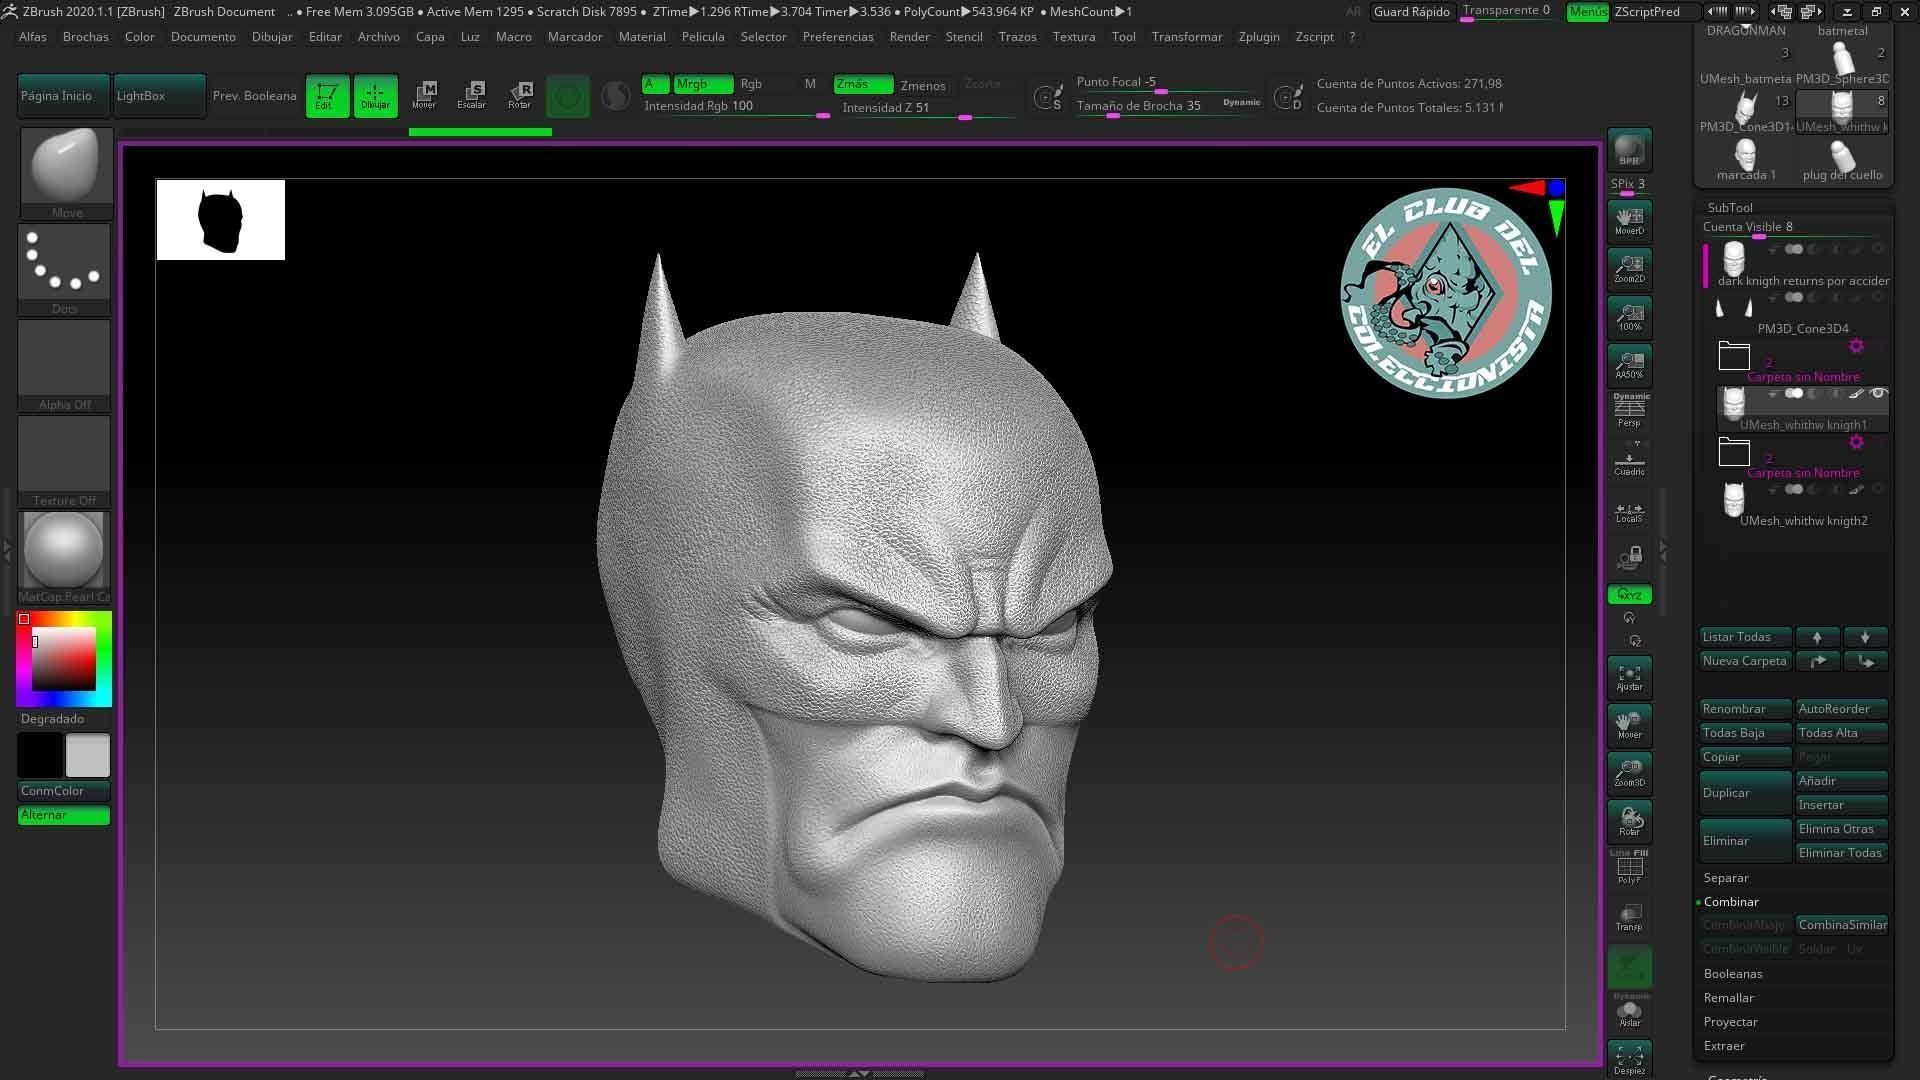
Task: Open the Alpha Off selector
Action: [65, 366]
